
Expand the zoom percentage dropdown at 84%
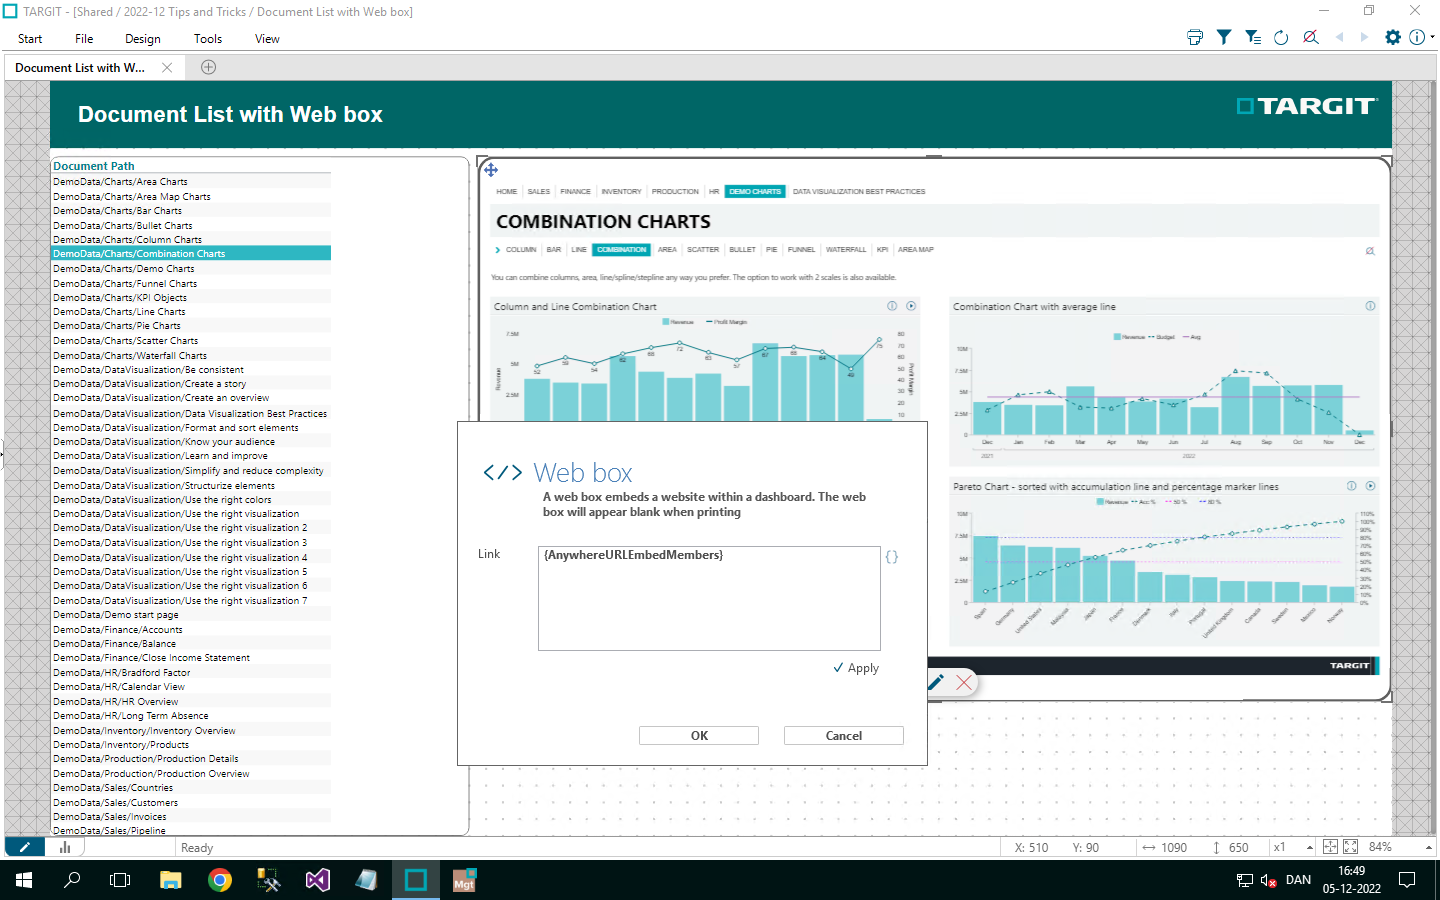(1429, 847)
